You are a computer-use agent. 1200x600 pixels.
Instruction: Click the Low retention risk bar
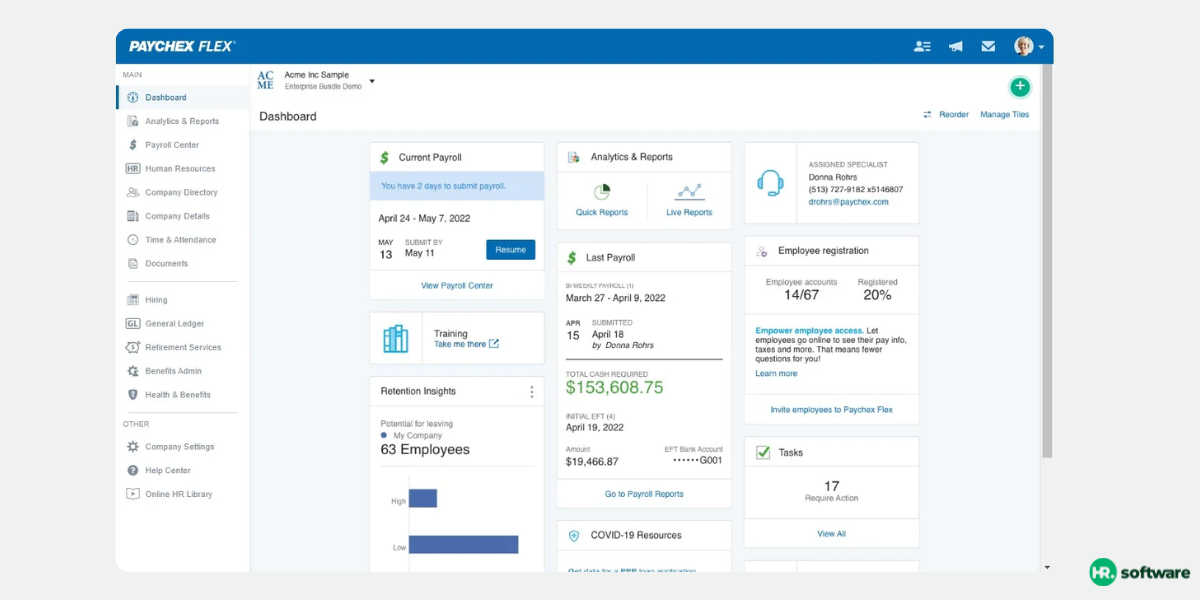click(x=463, y=544)
